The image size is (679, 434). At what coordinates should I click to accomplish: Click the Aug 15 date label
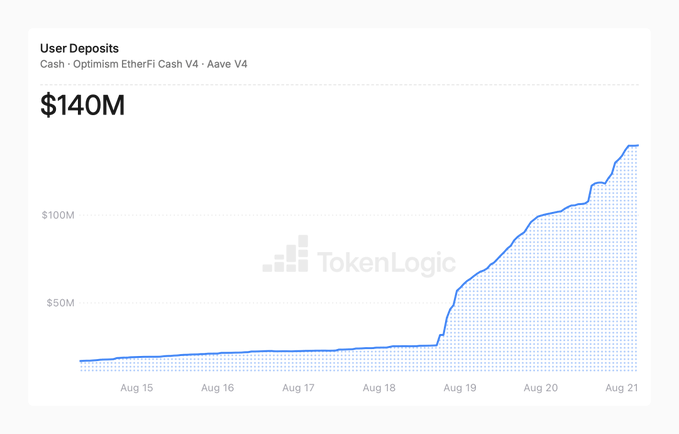pyautogui.click(x=136, y=388)
